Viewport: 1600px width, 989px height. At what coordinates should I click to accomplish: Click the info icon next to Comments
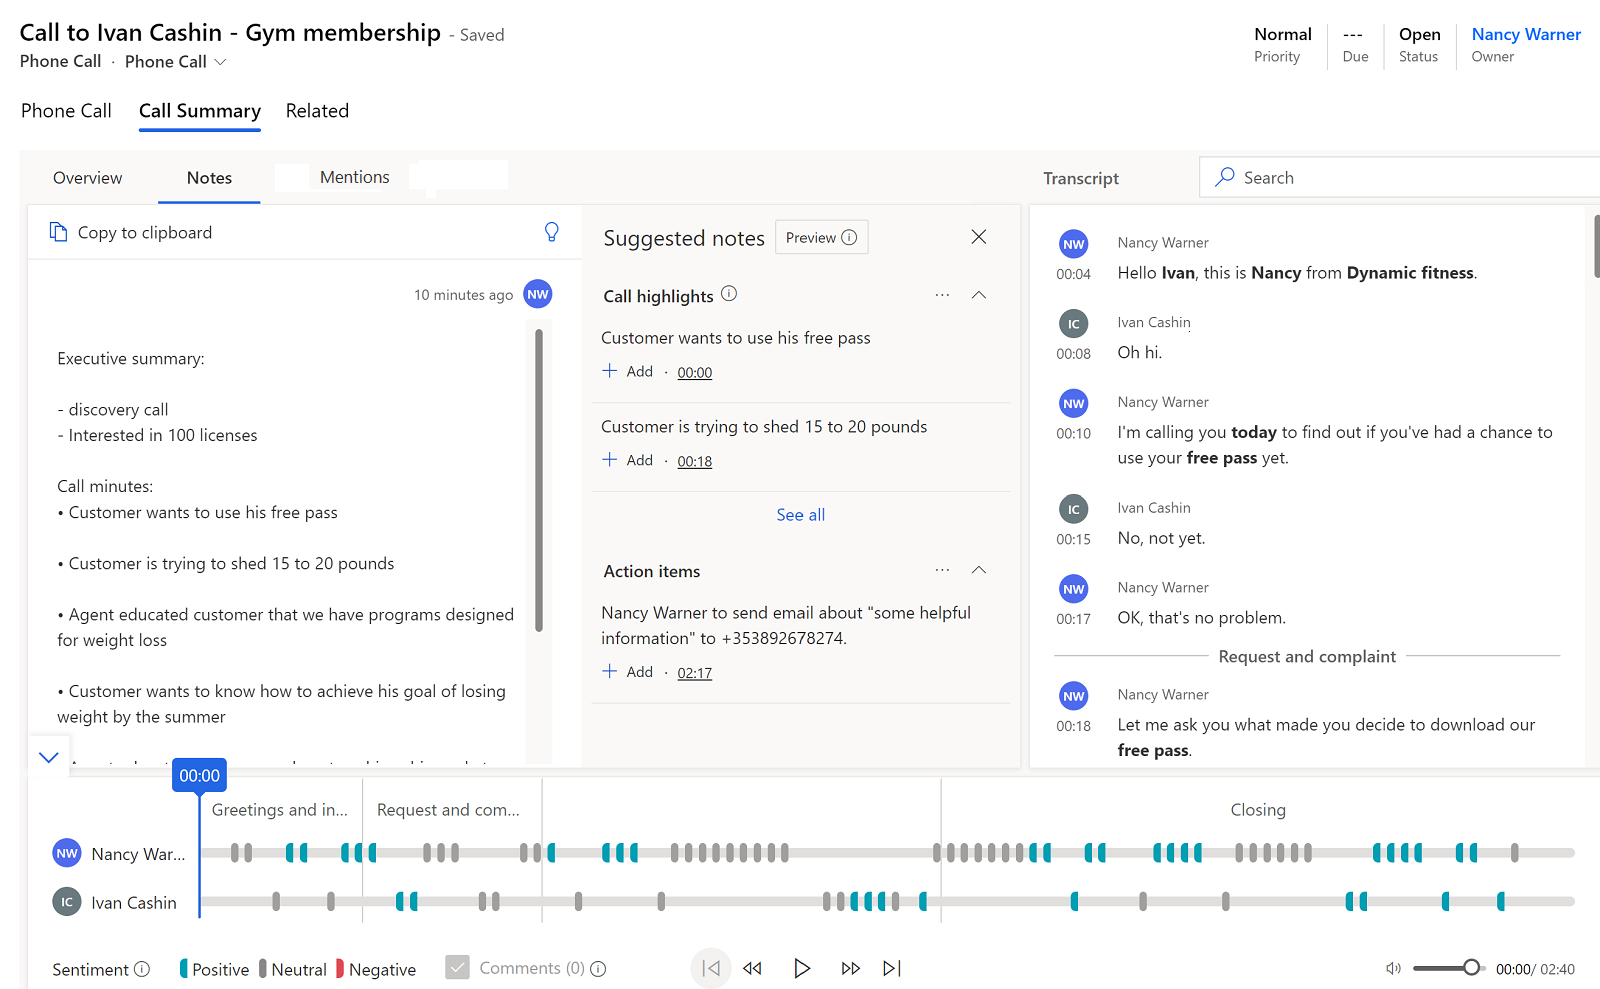pyautogui.click(x=598, y=968)
